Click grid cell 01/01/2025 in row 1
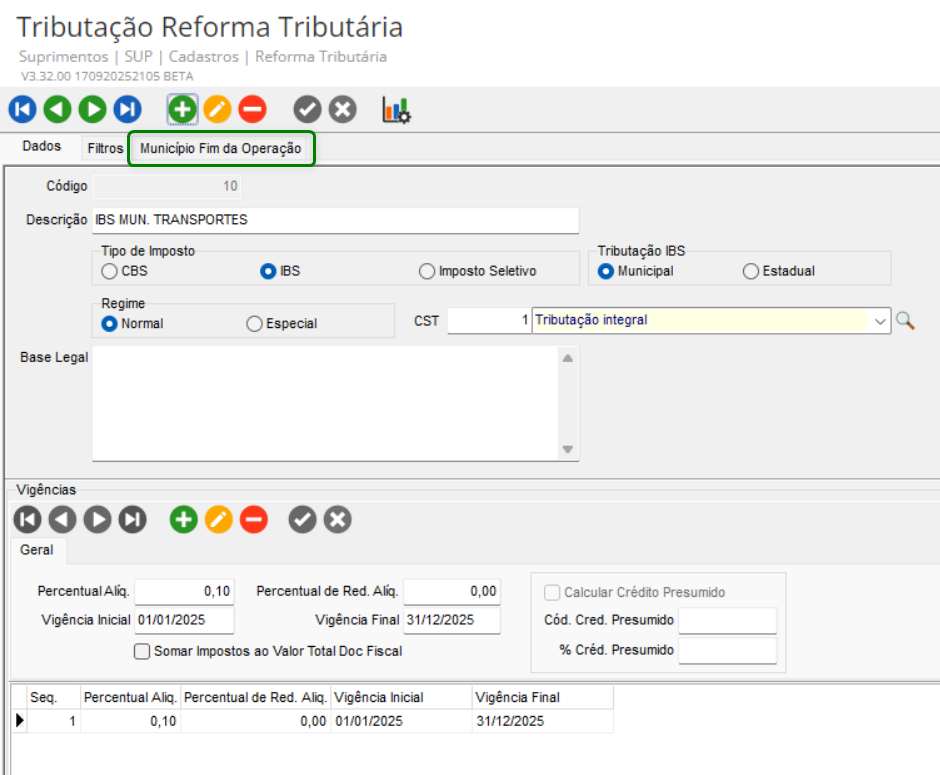The width and height of the screenshot is (940, 775). 401,721
